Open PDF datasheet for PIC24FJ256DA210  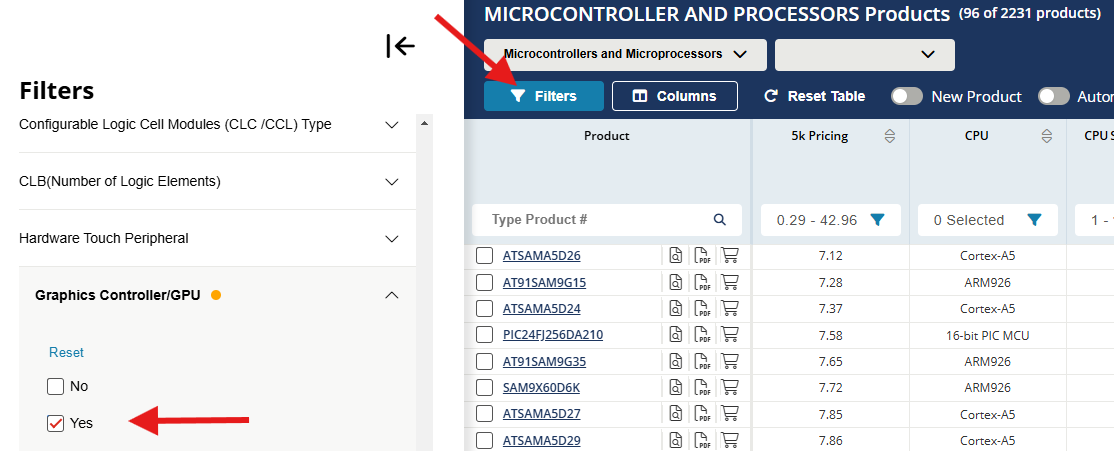[702, 335]
